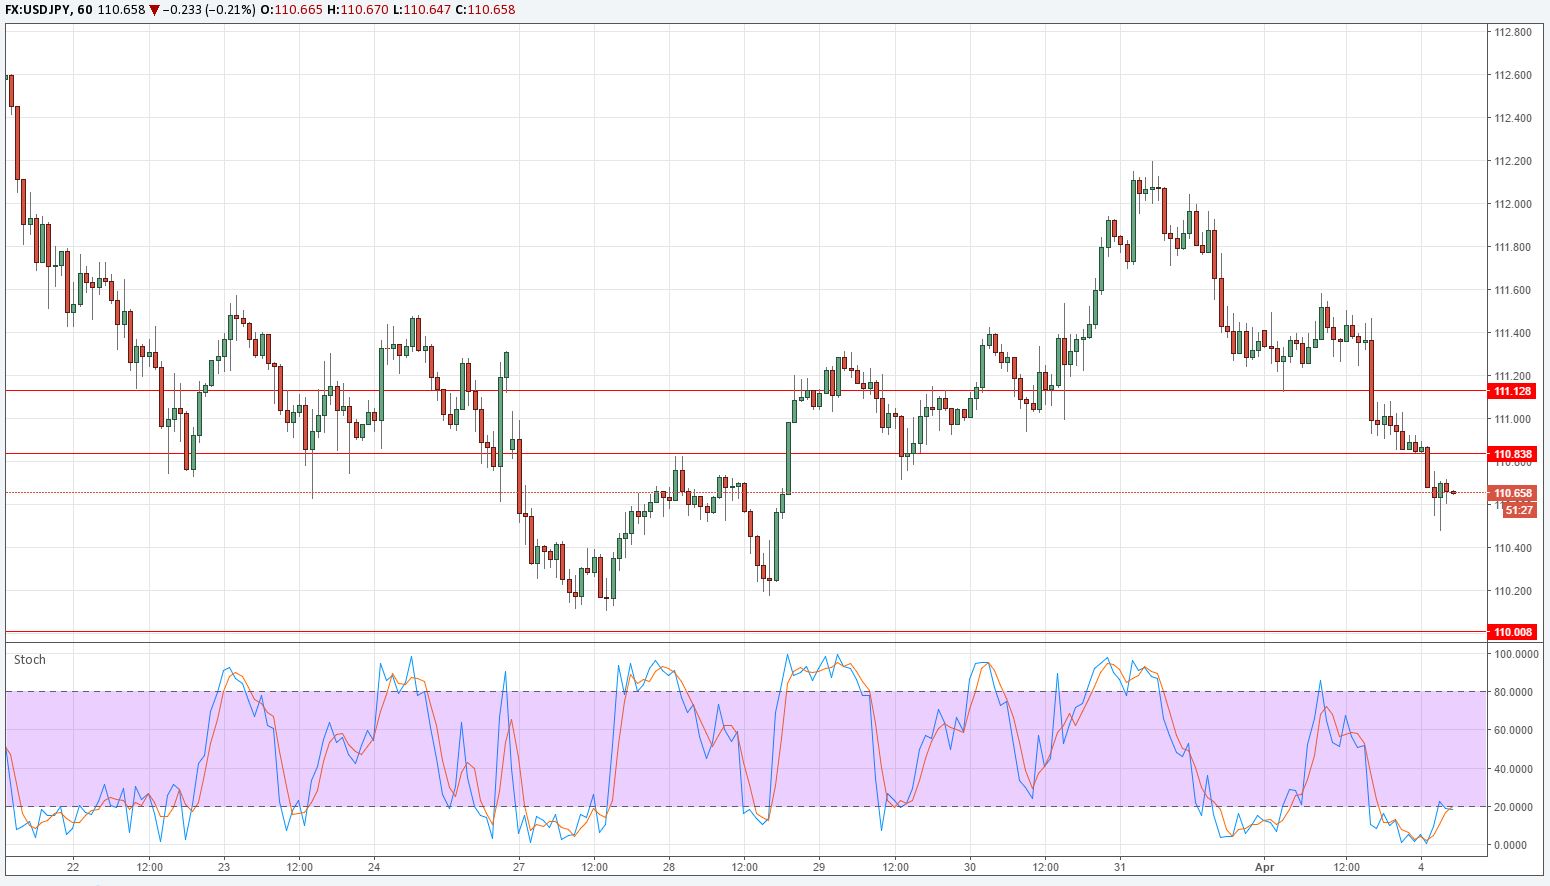This screenshot has height=886, width=1550.
Task: Click 112.200 on the price axis
Action: click(x=1512, y=161)
